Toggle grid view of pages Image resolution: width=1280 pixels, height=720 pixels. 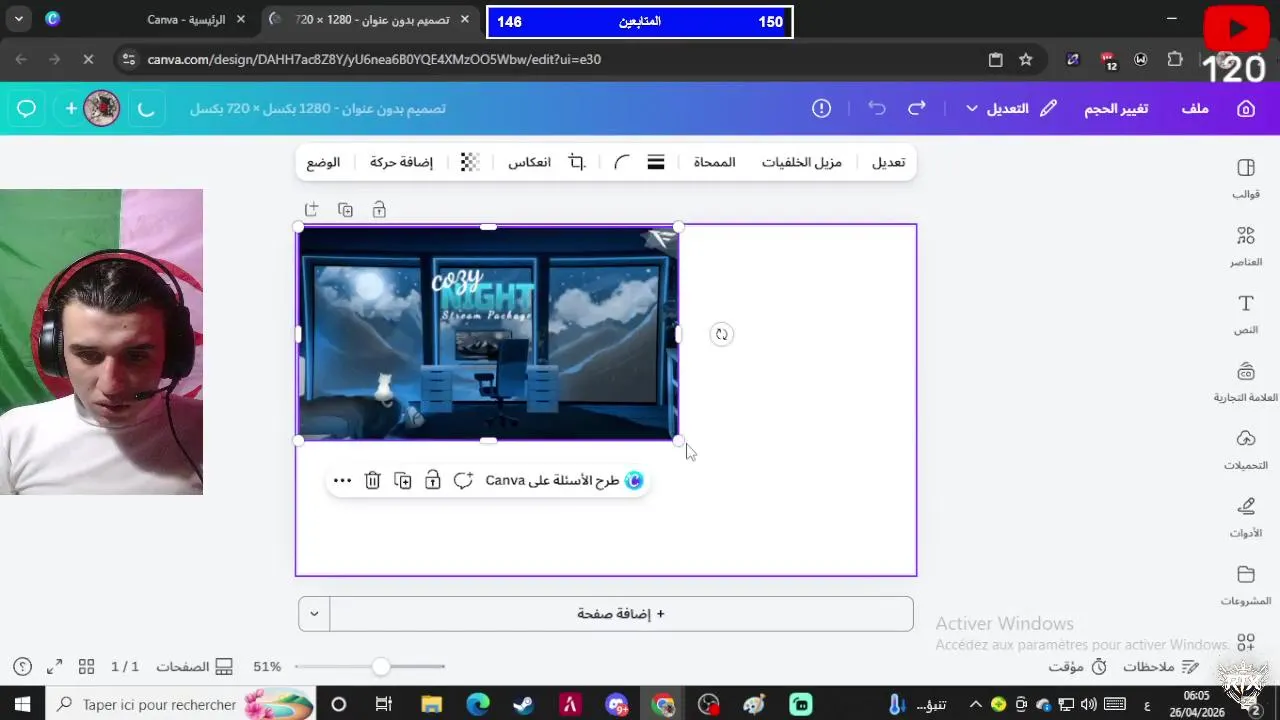point(86,666)
